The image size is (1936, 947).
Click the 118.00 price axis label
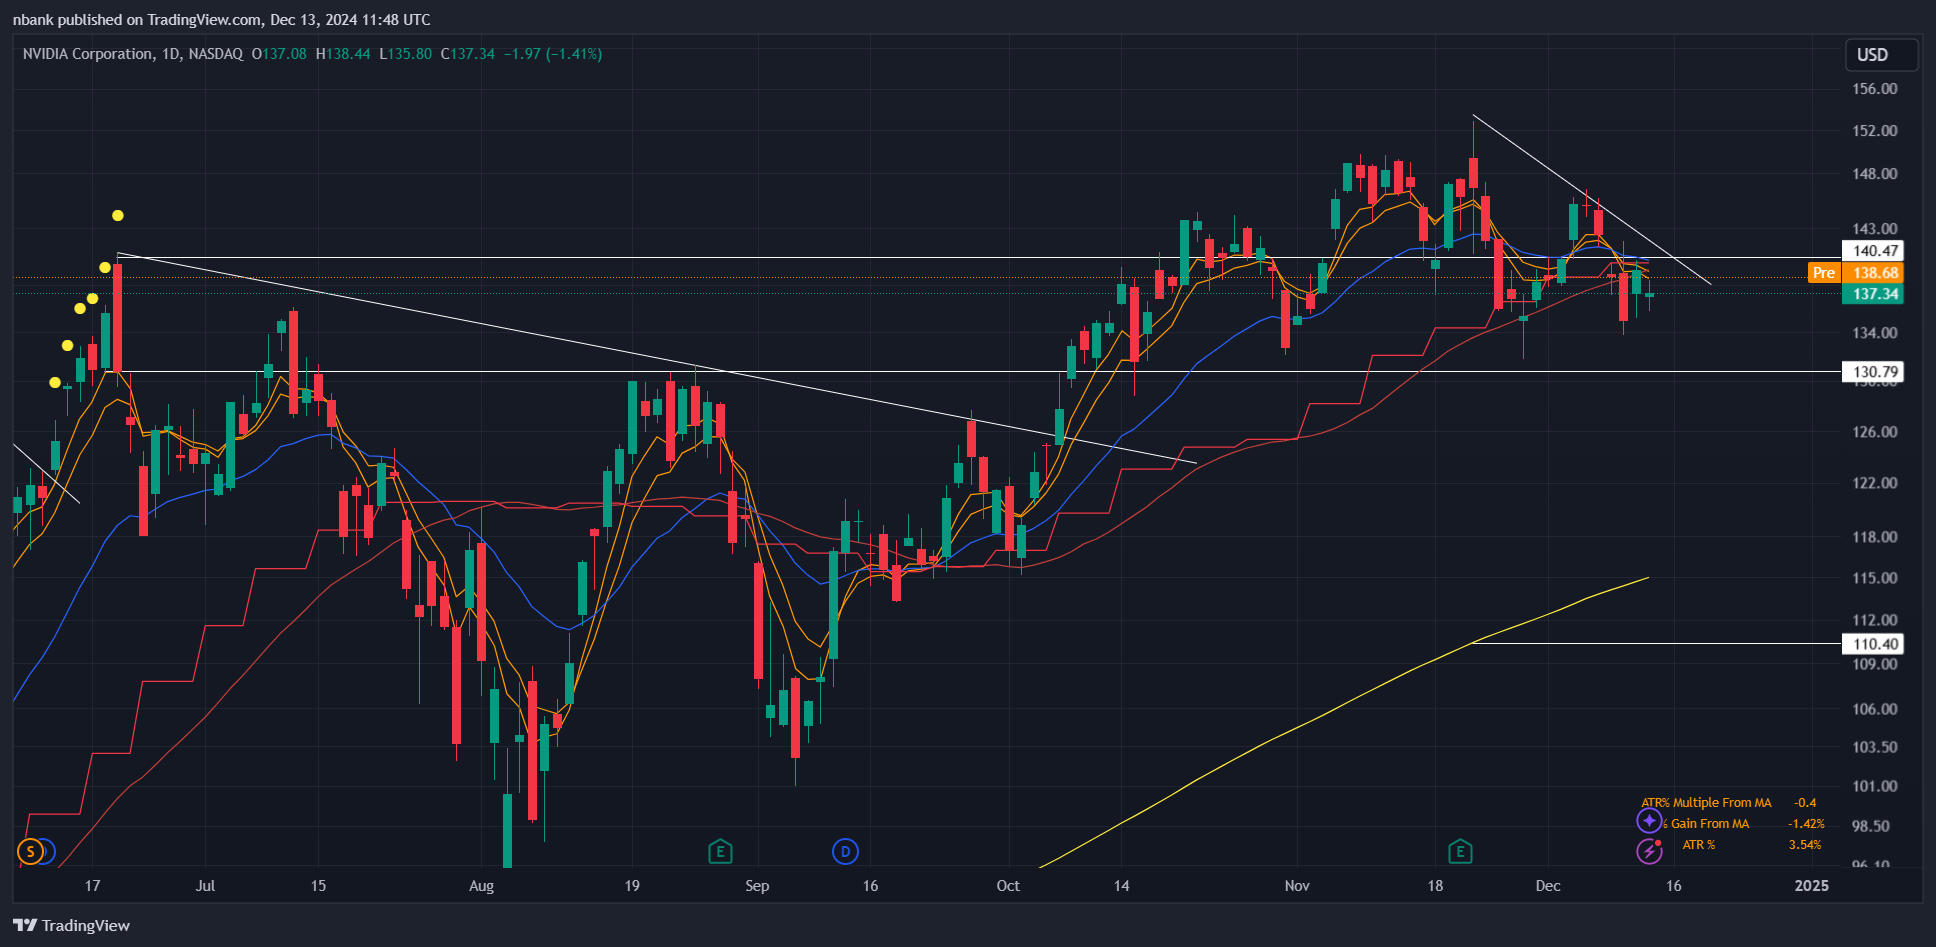(1875, 537)
